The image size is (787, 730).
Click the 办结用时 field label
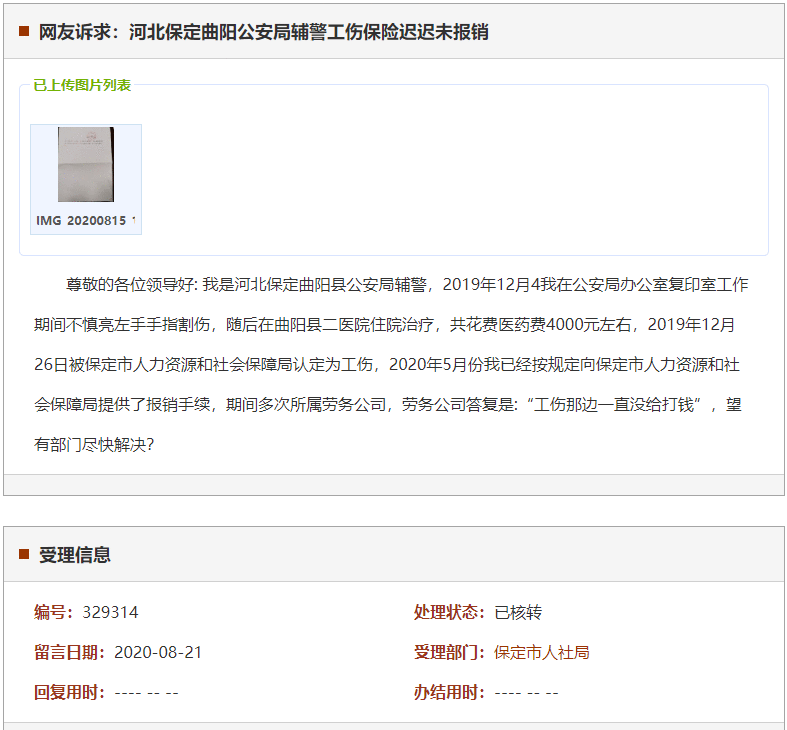pyautogui.click(x=449, y=692)
